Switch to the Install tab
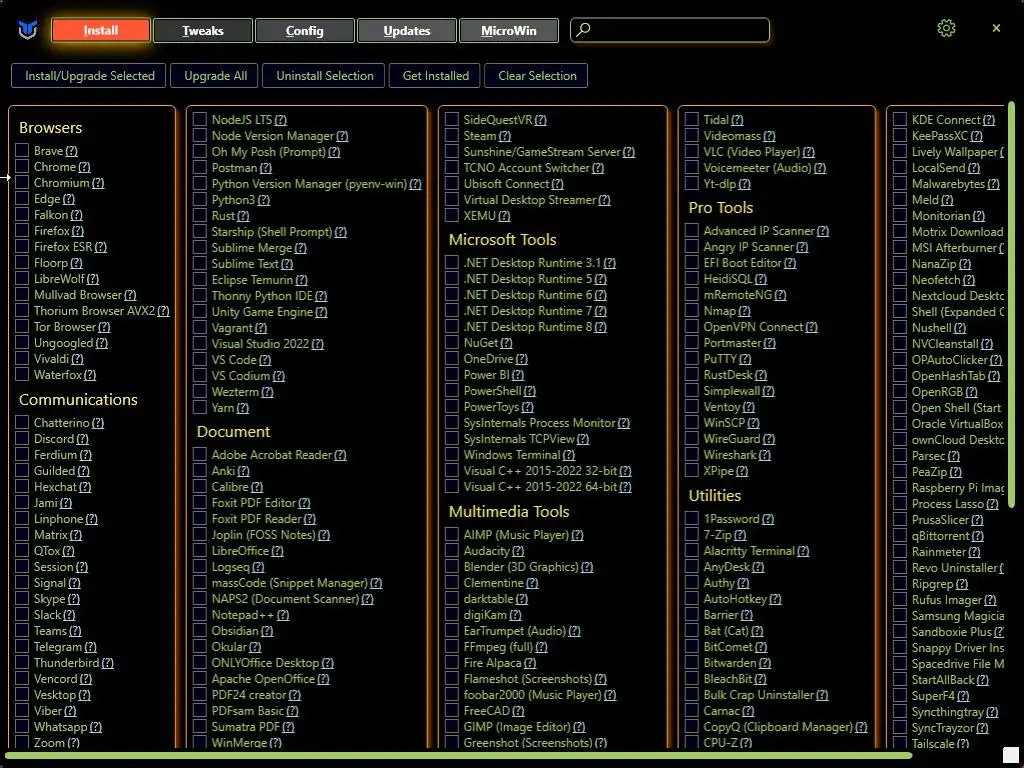The image size is (1024, 768). (x=101, y=30)
